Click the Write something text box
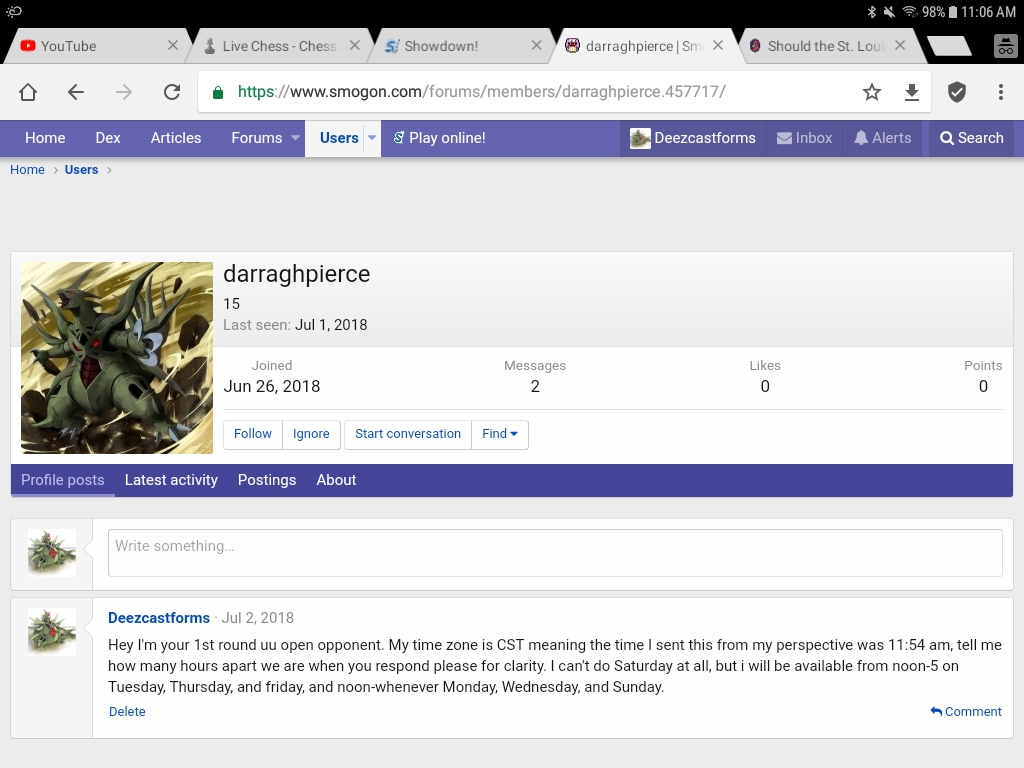 click(555, 553)
